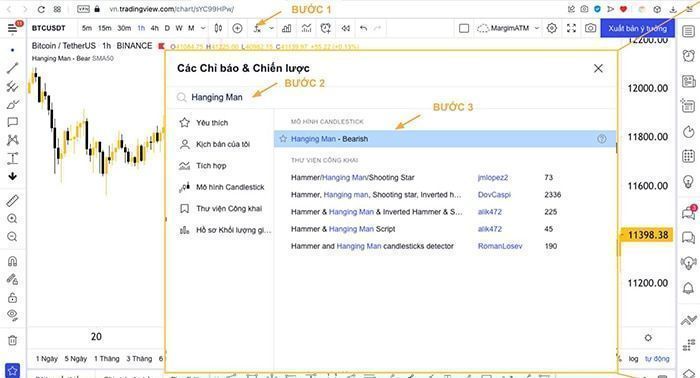The height and width of the screenshot is (378, 700).
Task: Open Hồ sơ Khối lượng category
Action: [x=225, y=230]
